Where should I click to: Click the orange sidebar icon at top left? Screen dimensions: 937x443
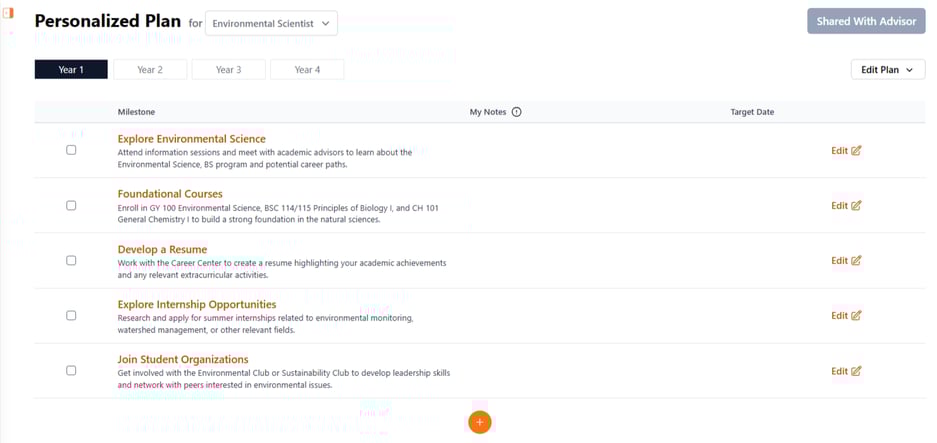pyautogui.click(x=8, y=13)
